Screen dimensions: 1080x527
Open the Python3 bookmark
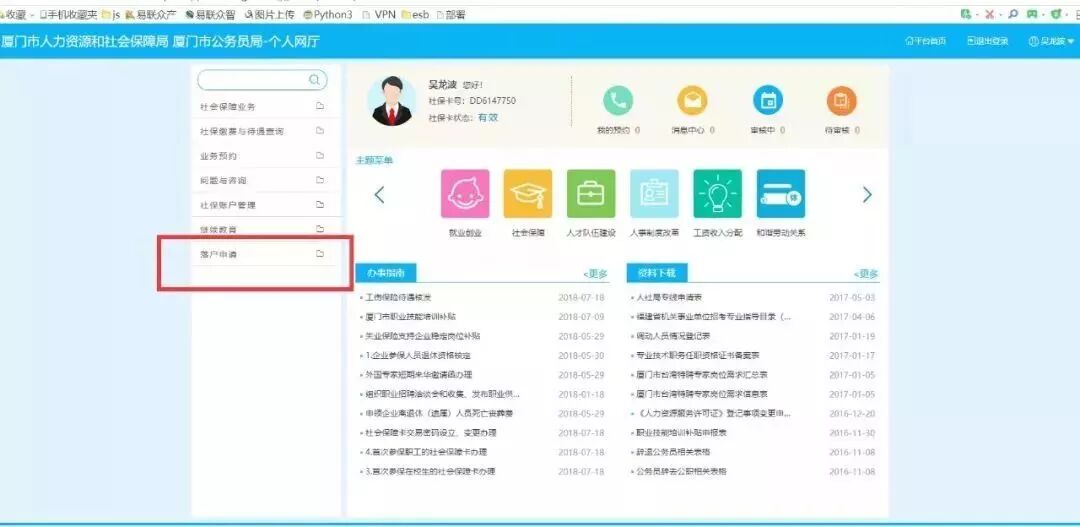coord(328,14)
